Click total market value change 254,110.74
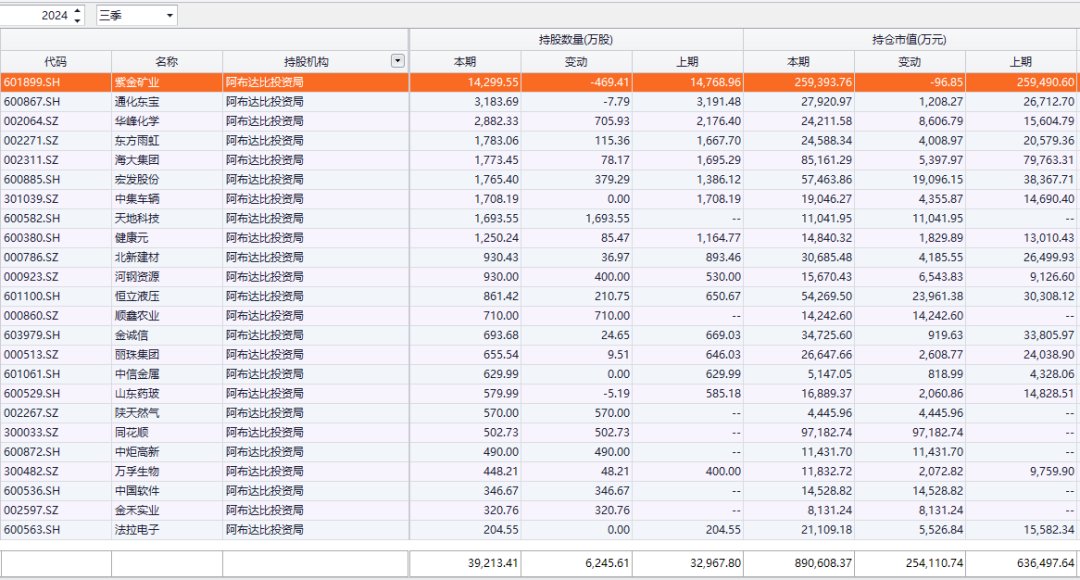The image size is (1080, 580). point(934,563)
